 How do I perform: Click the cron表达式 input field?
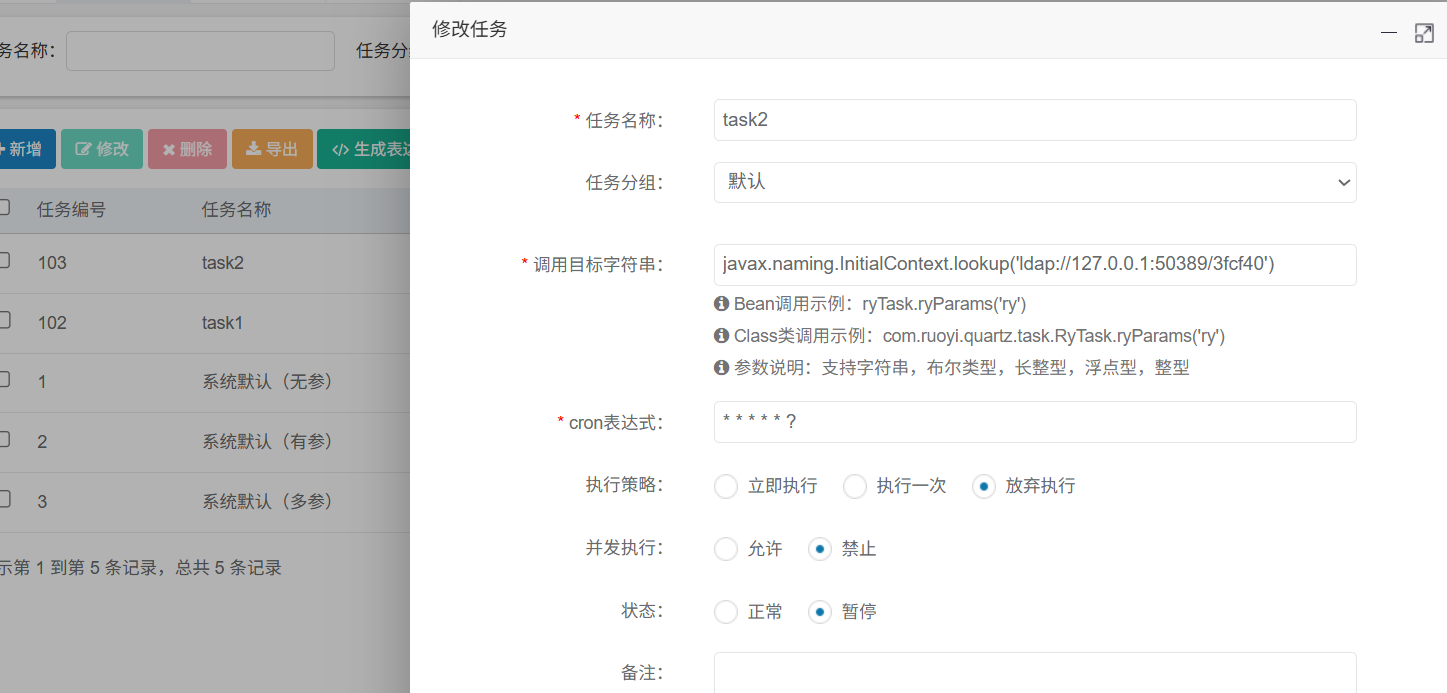(1035, 422)
